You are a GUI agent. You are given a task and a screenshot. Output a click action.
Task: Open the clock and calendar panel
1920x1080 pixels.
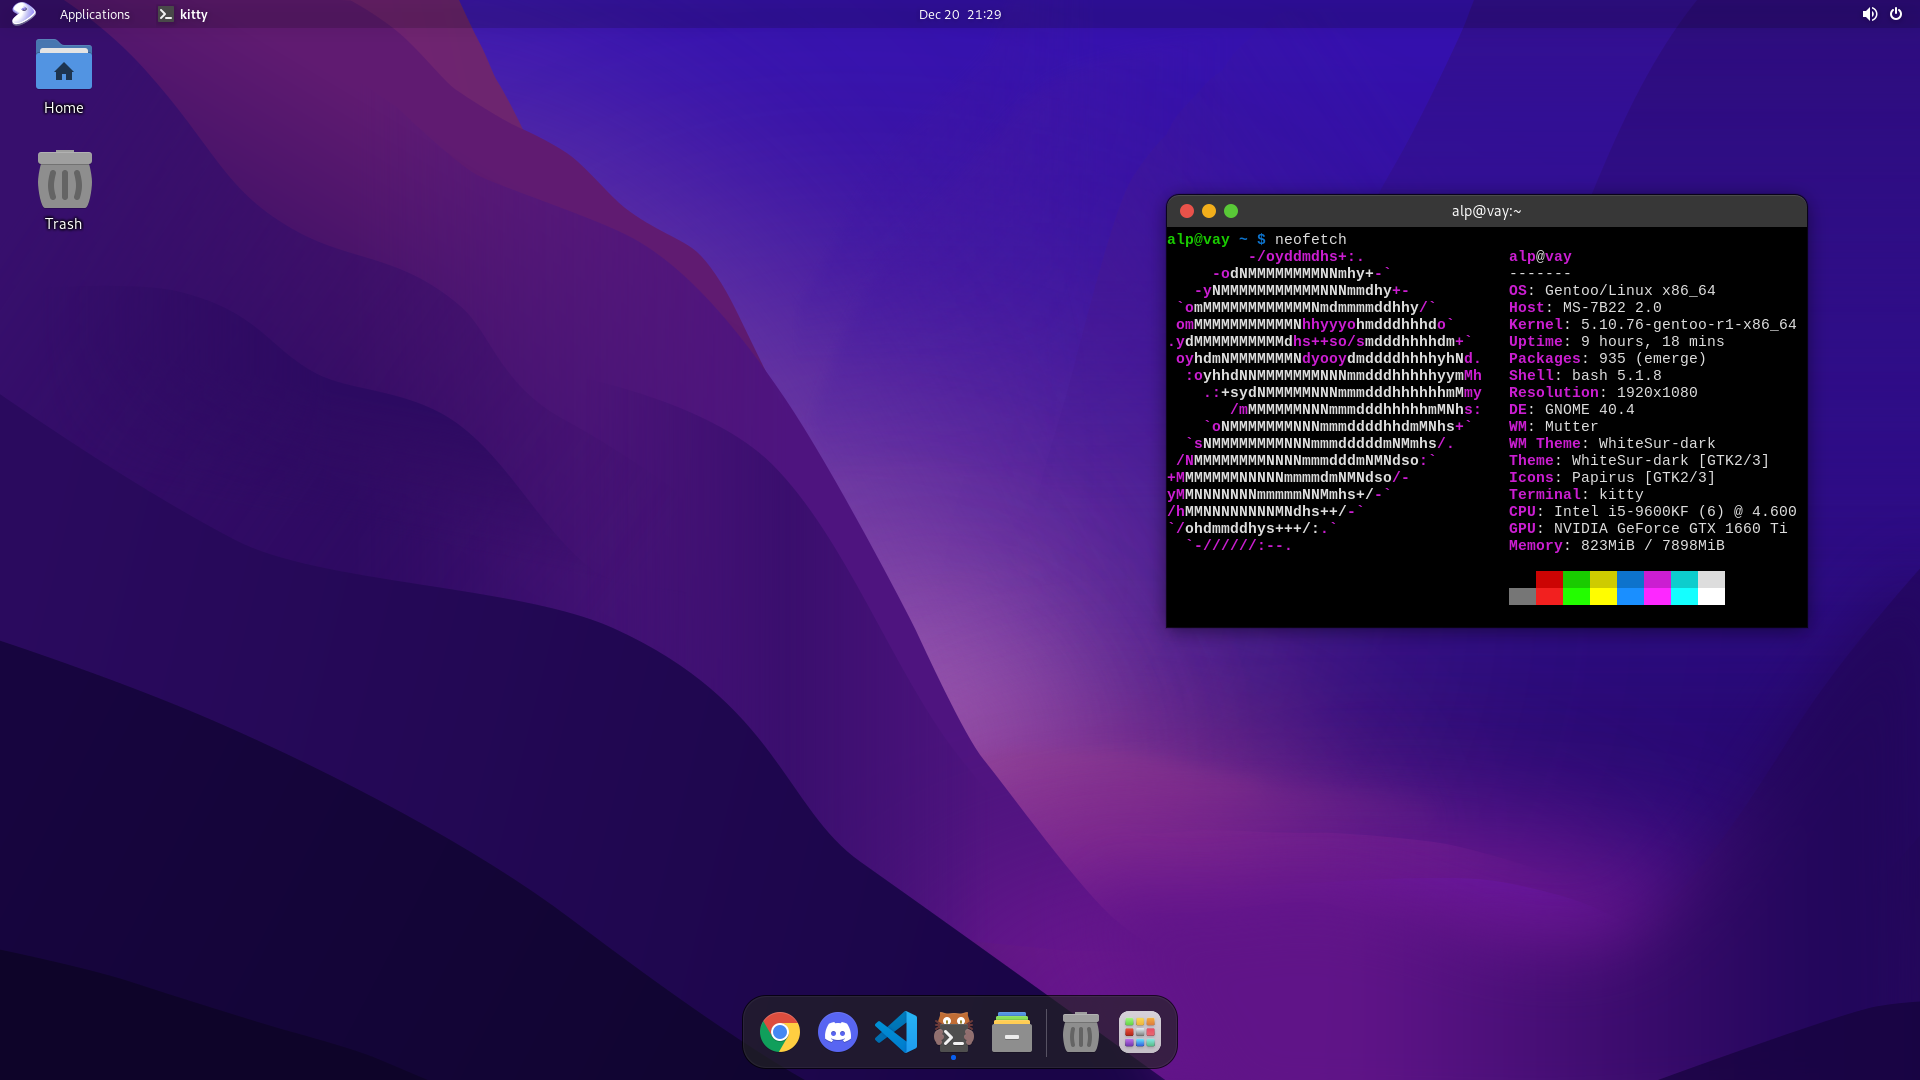coord(959,14)
